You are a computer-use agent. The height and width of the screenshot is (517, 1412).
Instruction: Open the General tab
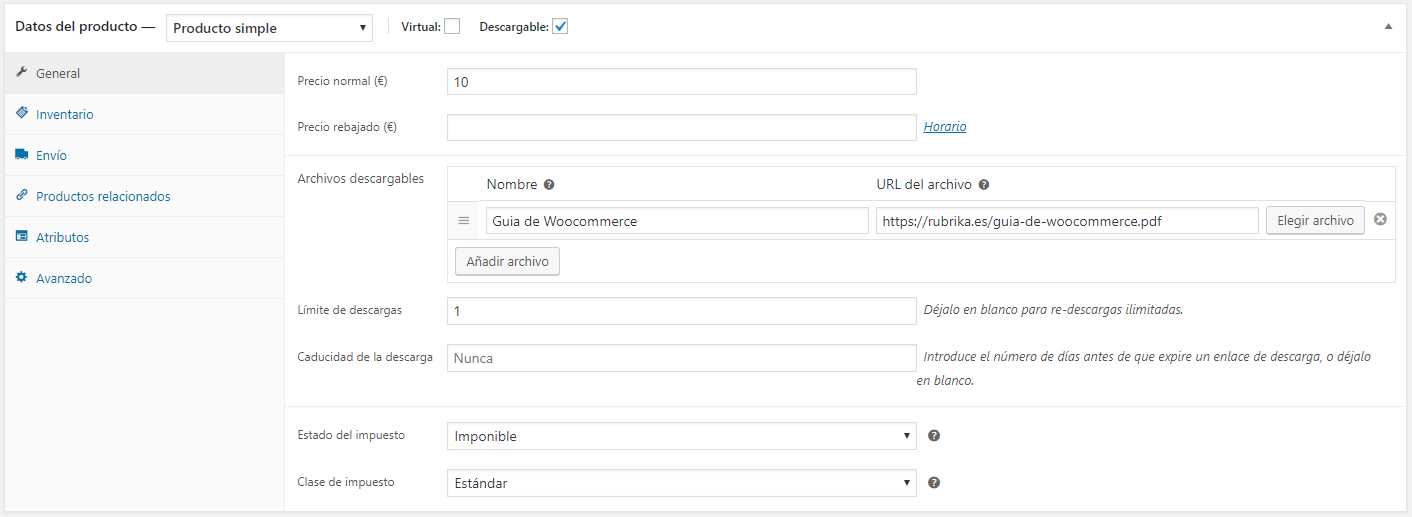click(x=145, y=74)
